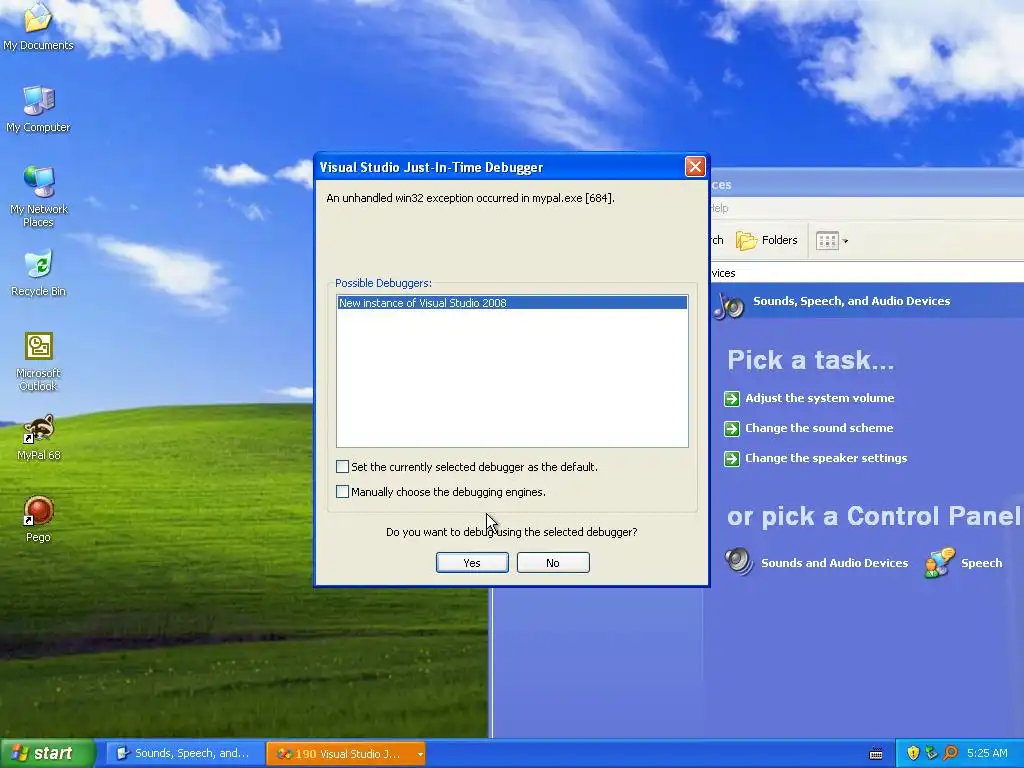1024x768 pixels.
Task: Click Adjust the system volume link
Action: point(820,398)
